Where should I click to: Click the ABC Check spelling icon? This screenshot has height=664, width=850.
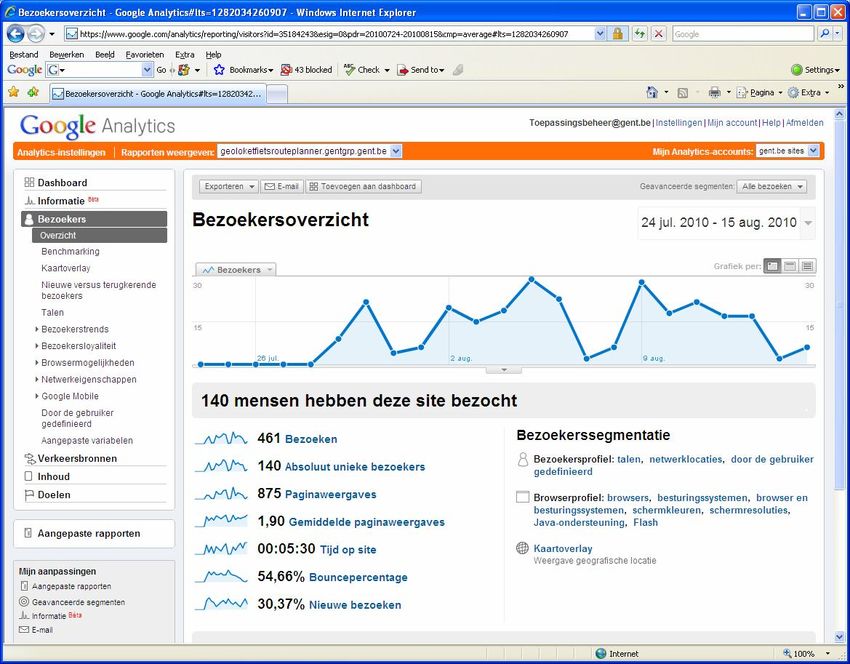coord(350,69)
